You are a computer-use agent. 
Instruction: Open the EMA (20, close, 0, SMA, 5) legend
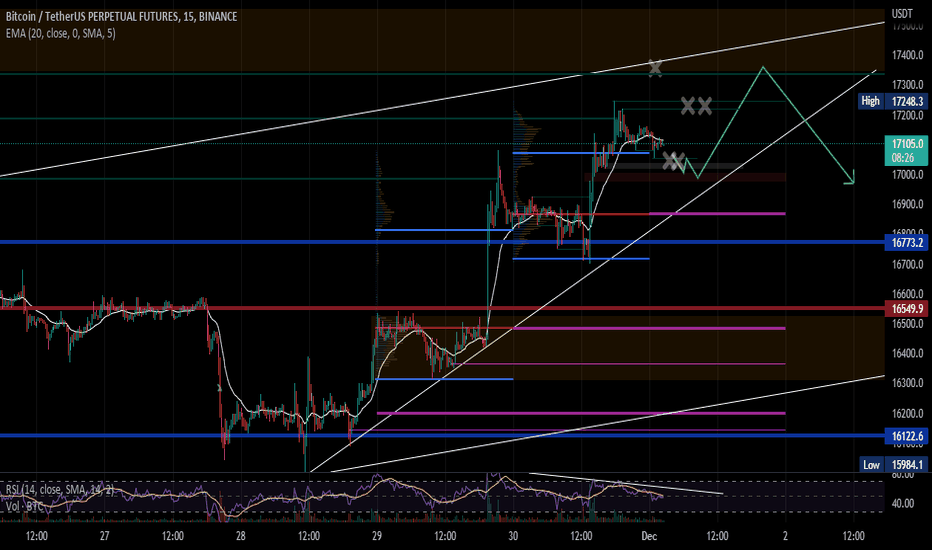(x=61, y=34)
